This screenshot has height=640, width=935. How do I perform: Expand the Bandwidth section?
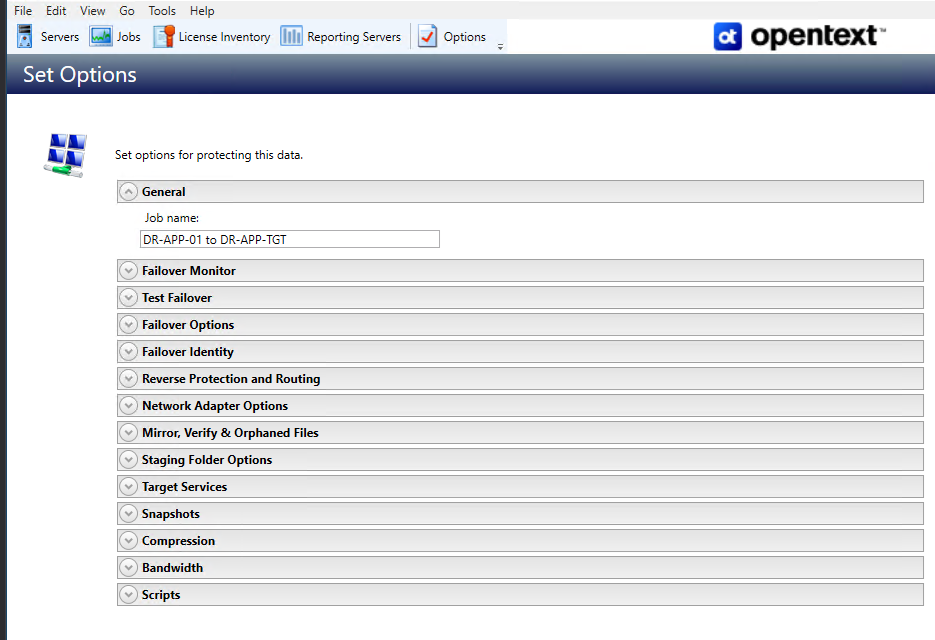128,568
